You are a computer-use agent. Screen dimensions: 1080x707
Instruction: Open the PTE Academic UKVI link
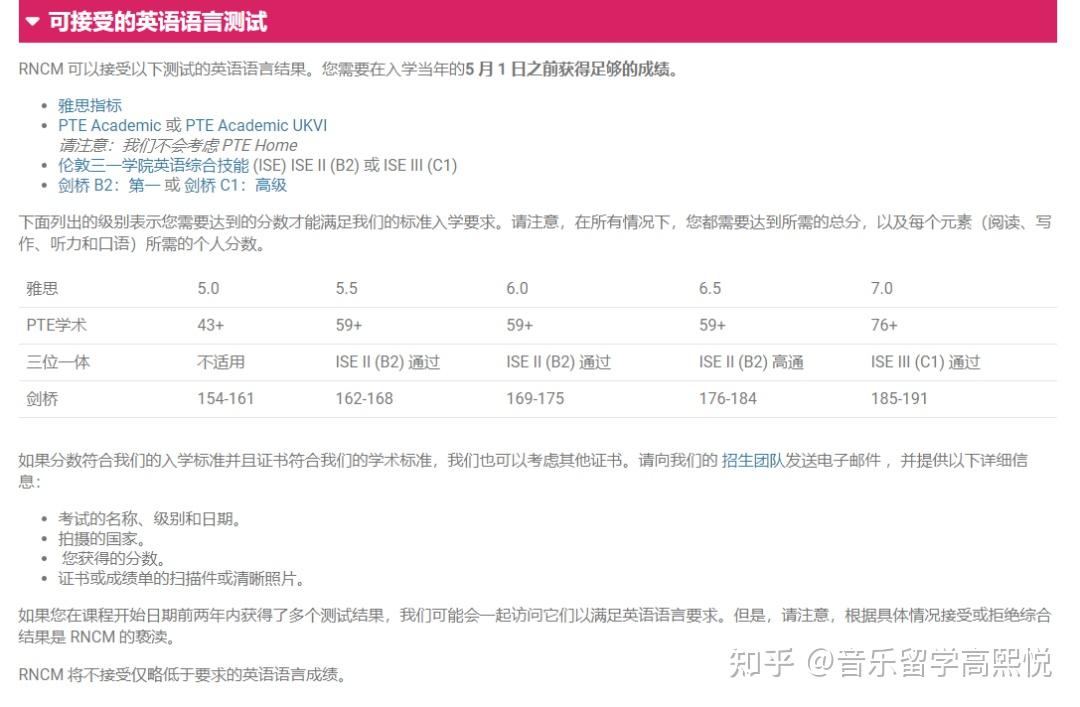[x=256, y=125]
